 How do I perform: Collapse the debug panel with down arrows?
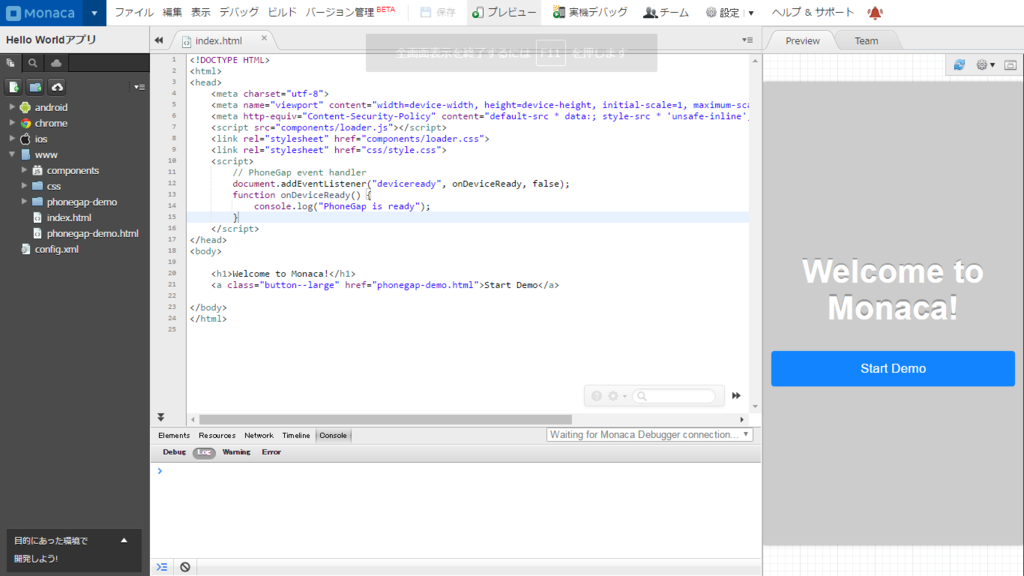click(161, 417)
